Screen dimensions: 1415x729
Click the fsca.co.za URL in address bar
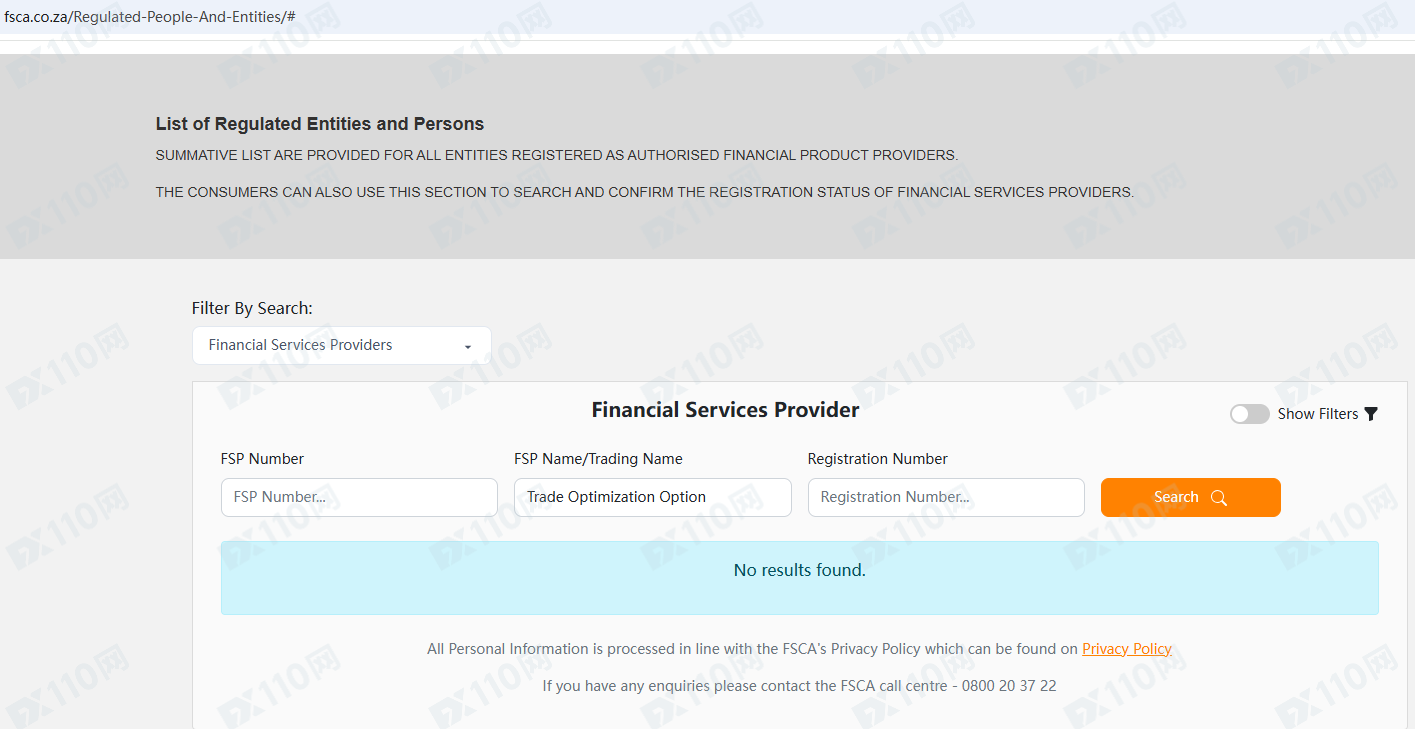150,17
